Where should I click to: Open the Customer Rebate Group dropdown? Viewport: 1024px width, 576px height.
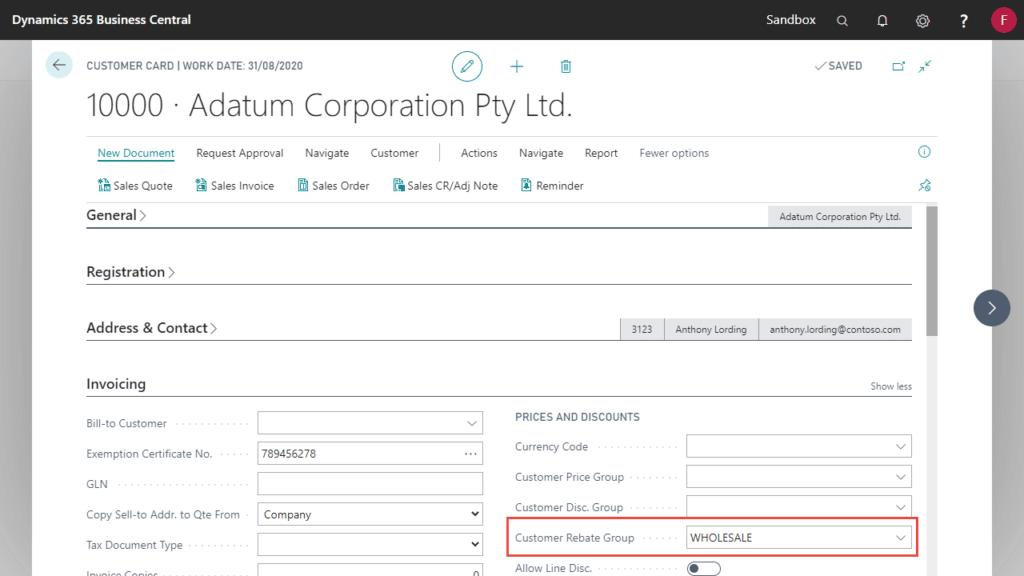900,538
